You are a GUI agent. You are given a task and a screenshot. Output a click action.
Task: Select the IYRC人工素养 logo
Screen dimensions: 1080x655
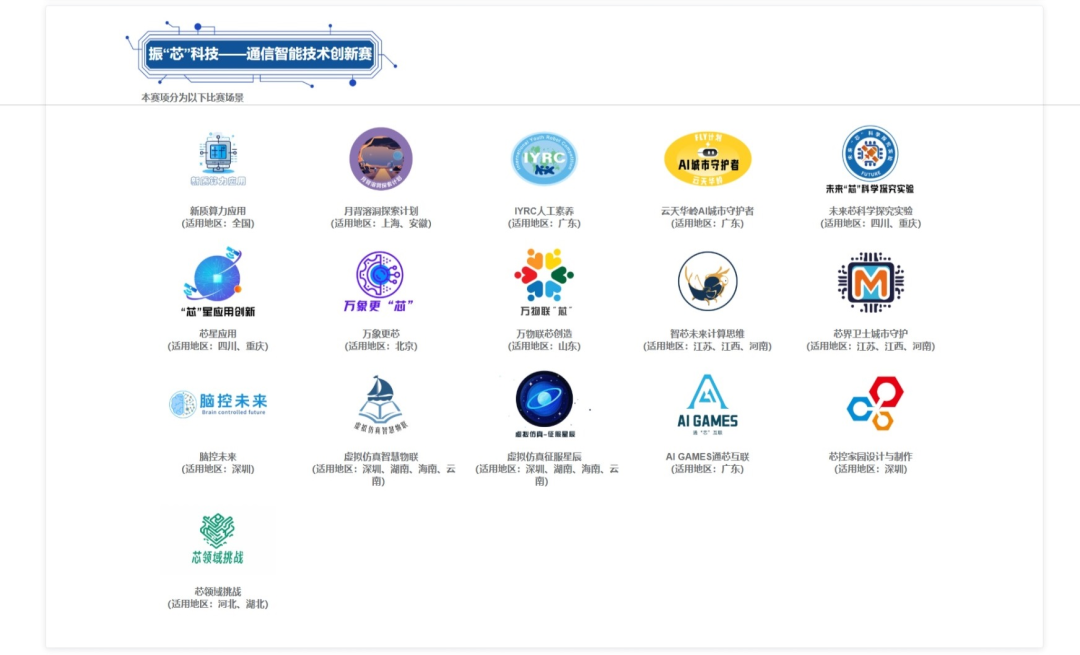click(x=544, y=159)
